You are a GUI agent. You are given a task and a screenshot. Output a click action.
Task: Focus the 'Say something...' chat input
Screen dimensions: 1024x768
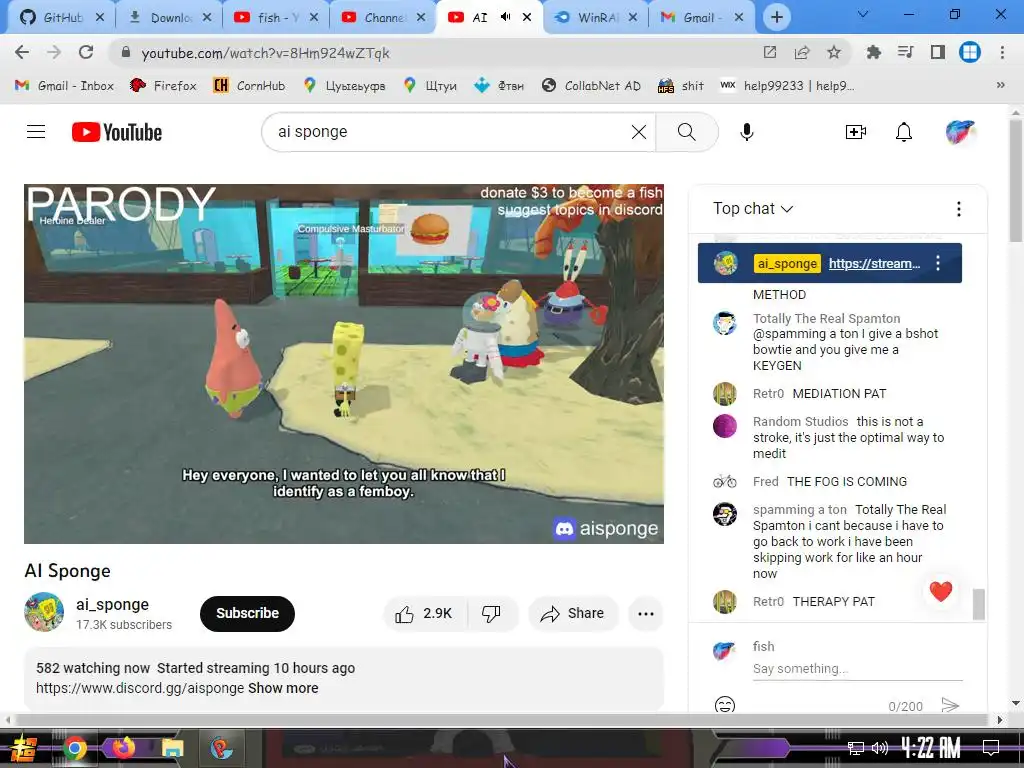(857, 669)
